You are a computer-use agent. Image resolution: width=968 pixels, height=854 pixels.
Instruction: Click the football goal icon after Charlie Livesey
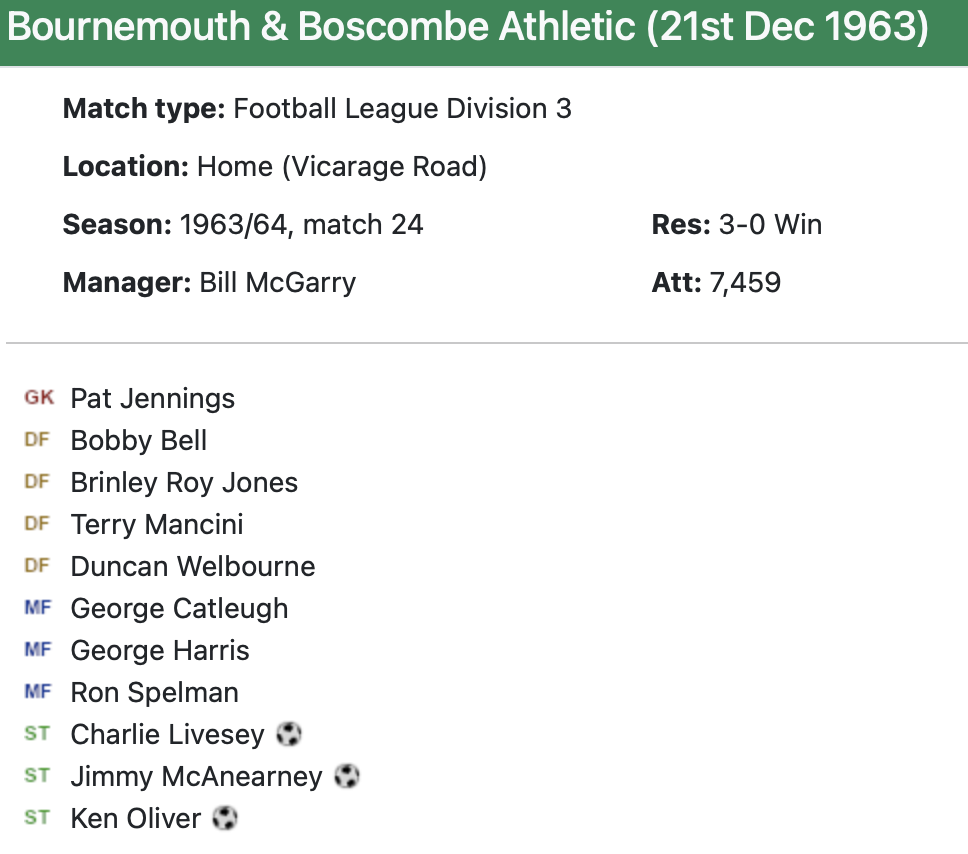pyautogui.click(x=289, y=735)
